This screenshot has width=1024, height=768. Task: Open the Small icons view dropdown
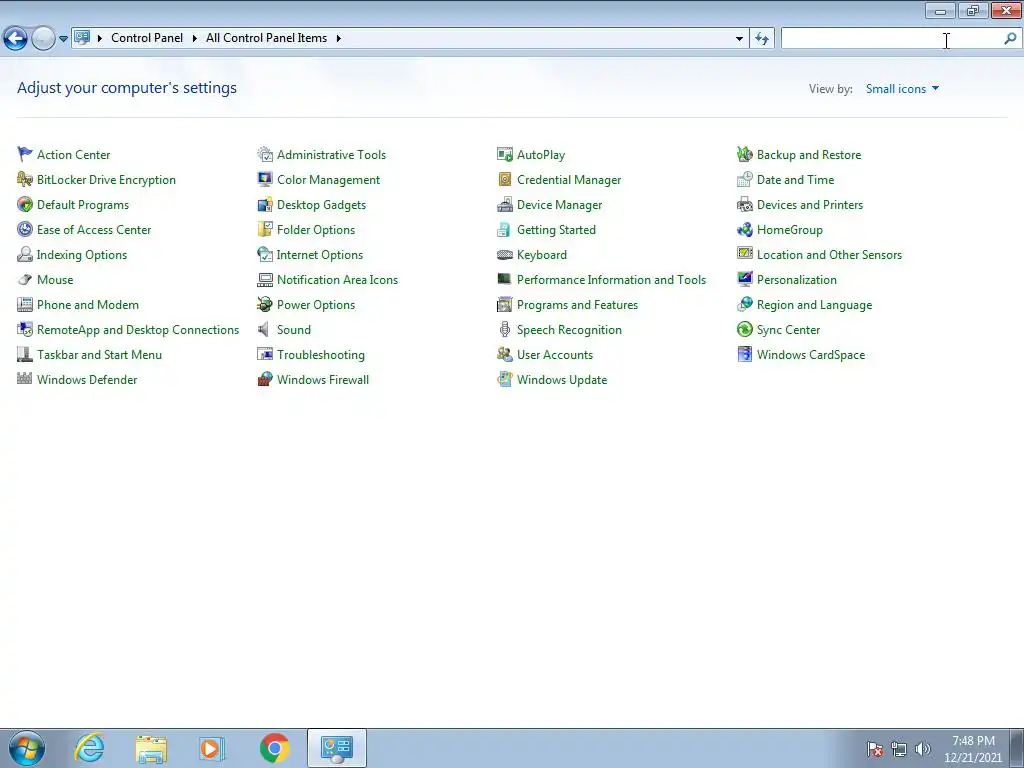pos(902,89)
